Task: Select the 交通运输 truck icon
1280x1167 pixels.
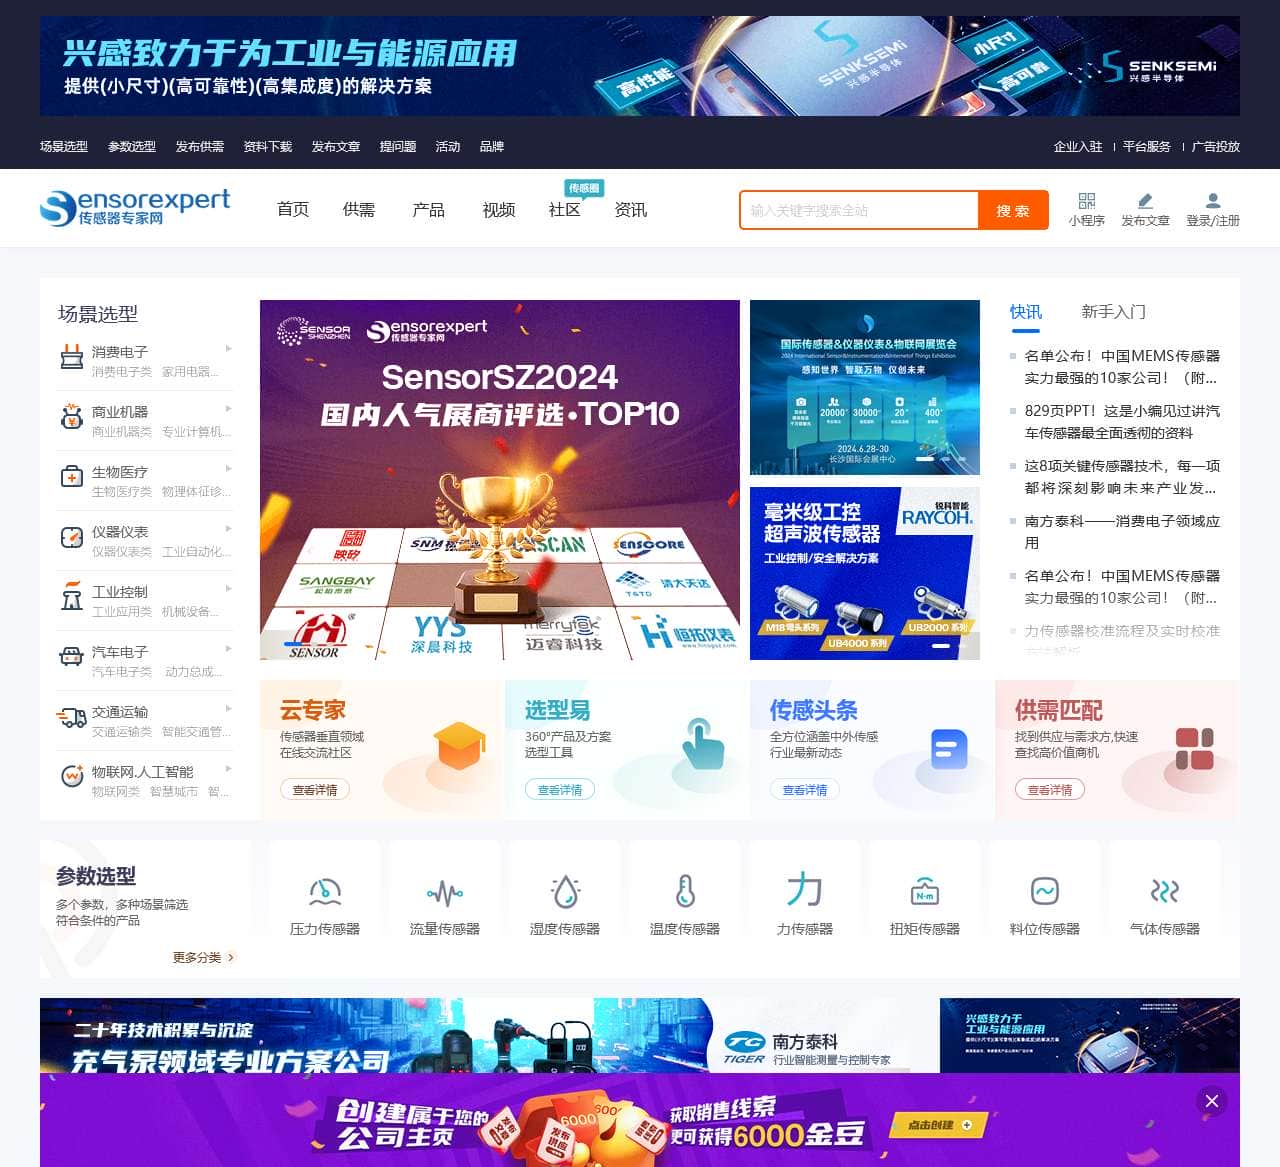Action: pos(72,717)
